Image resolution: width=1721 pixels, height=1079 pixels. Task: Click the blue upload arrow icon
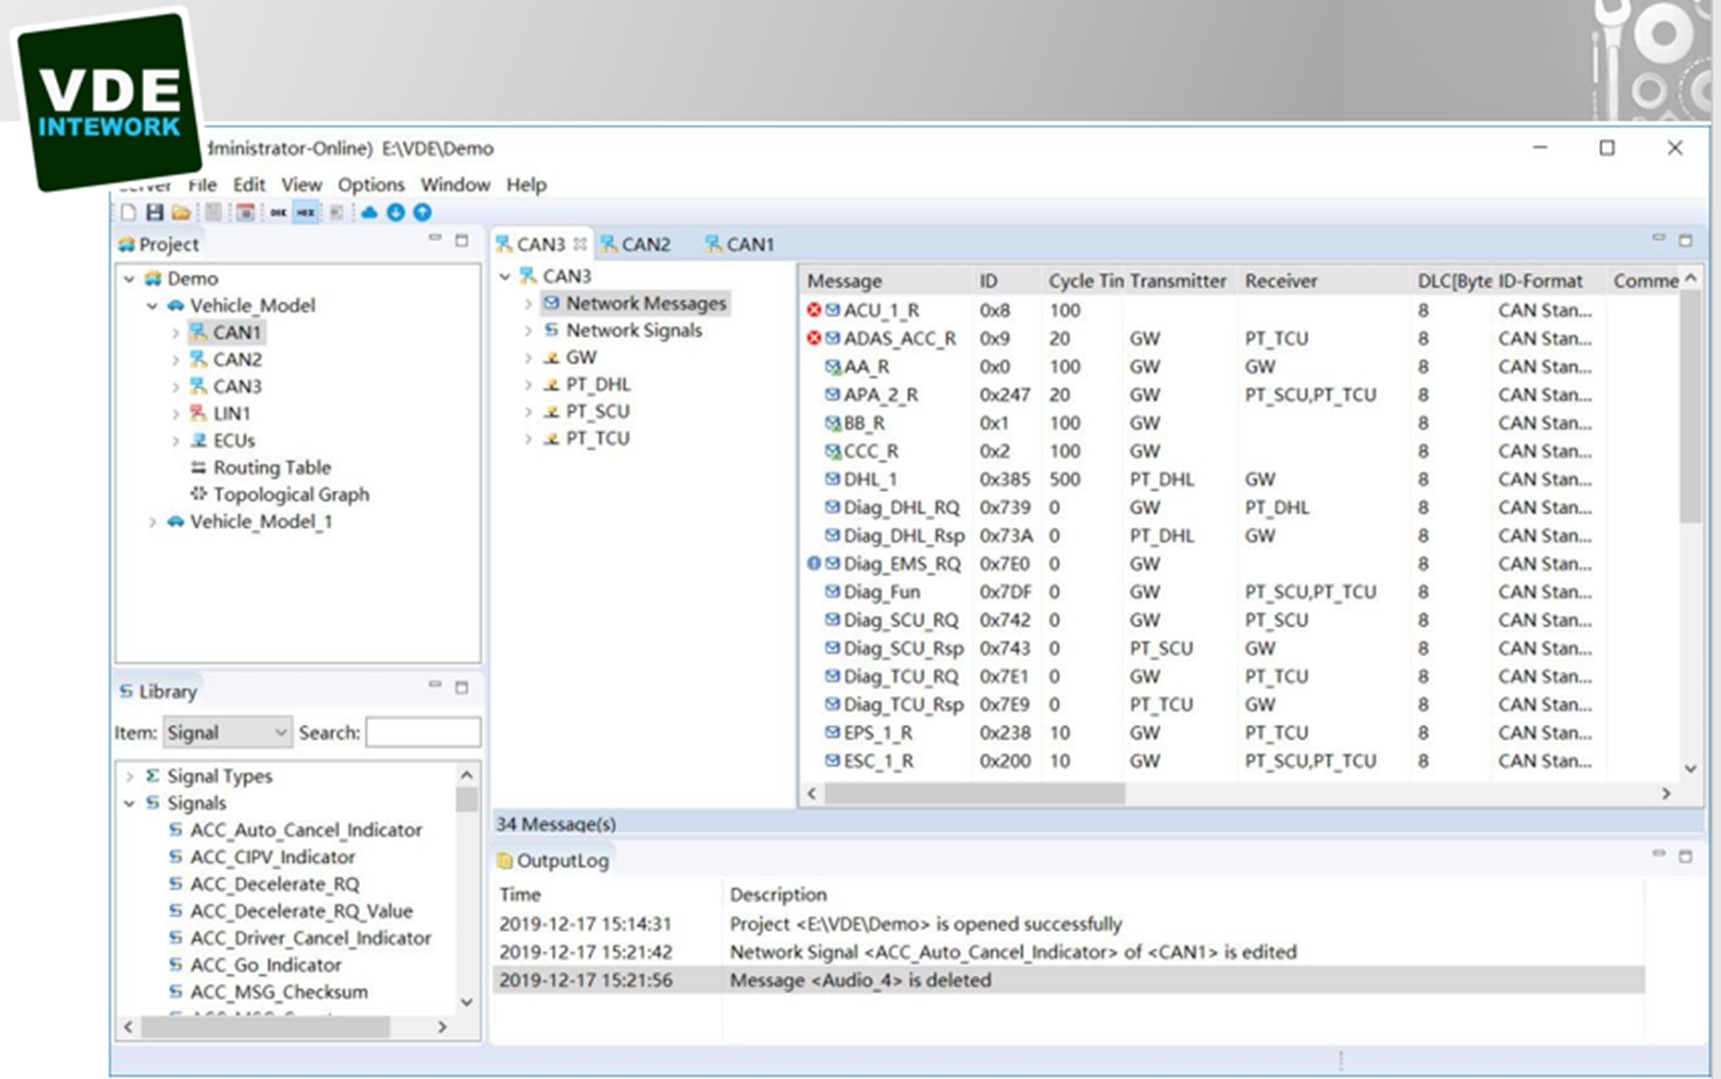(422, 212)
